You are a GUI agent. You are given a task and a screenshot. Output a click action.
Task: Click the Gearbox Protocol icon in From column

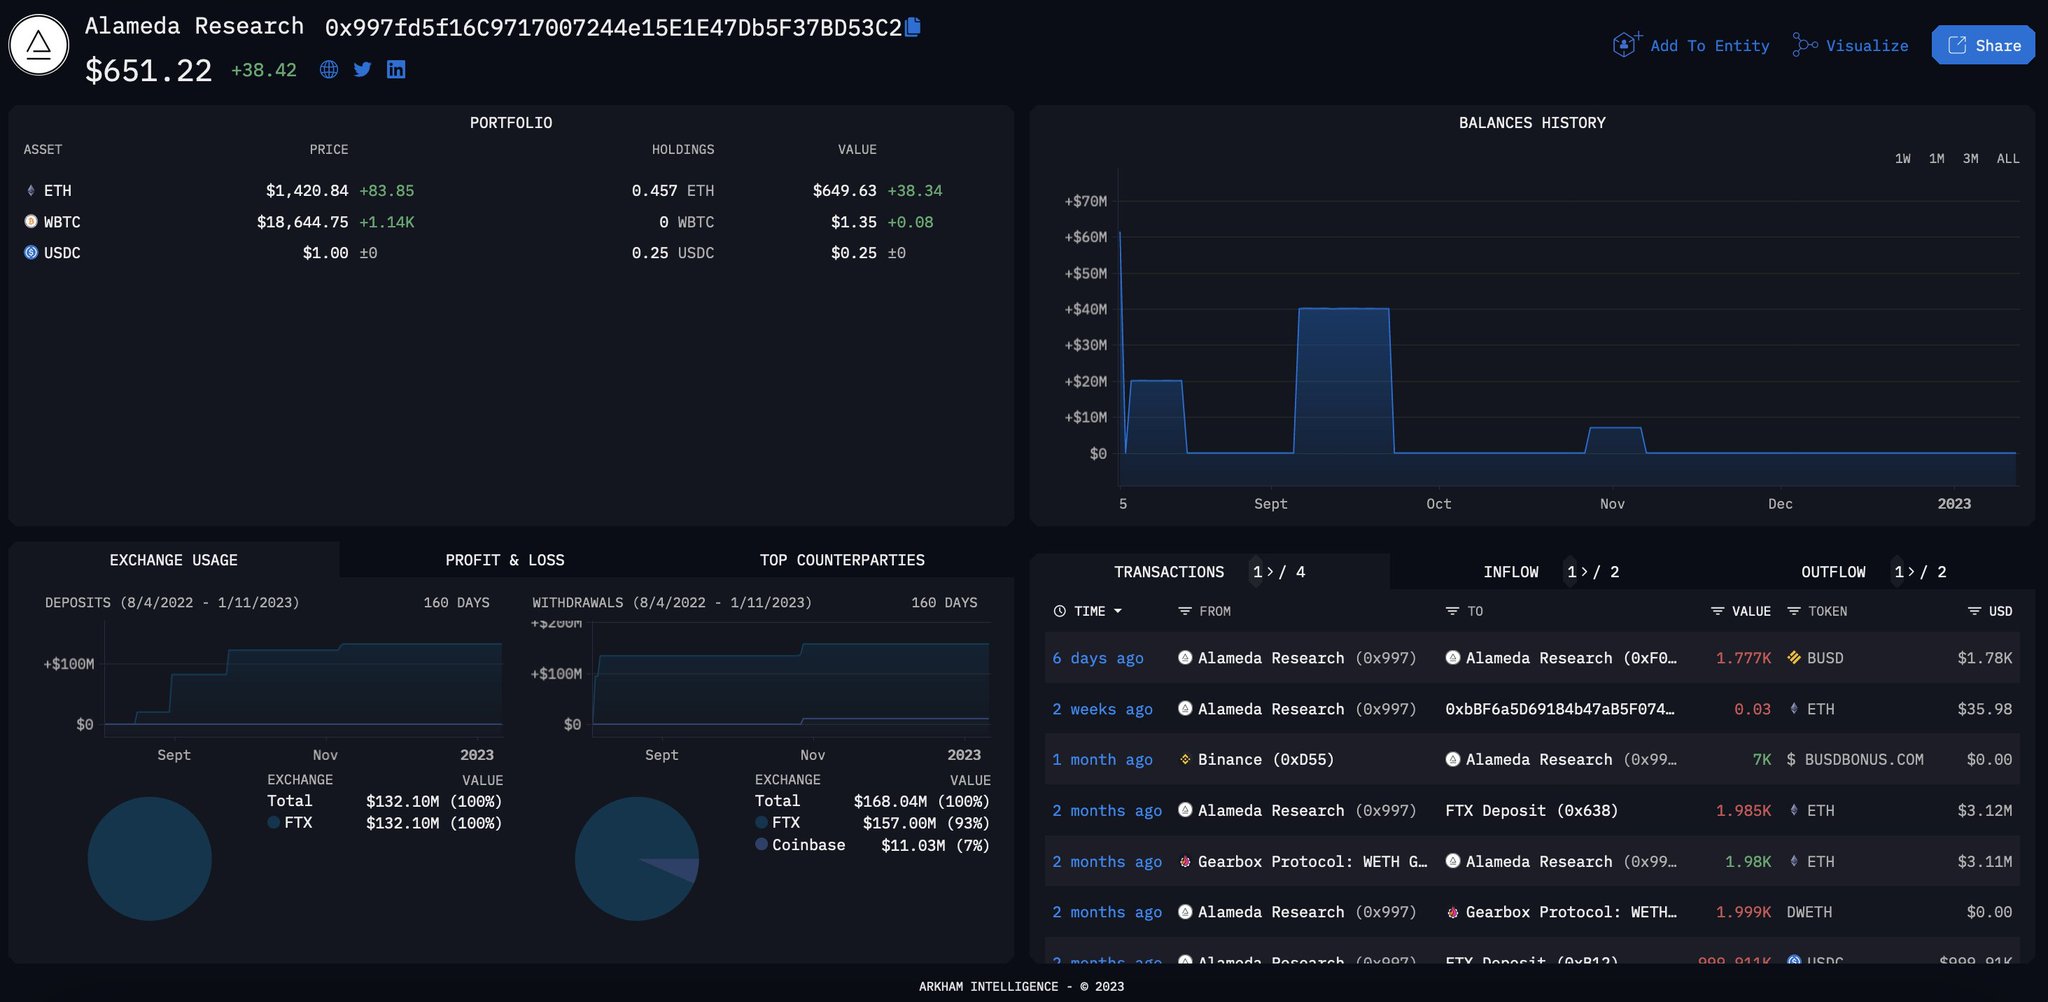[1185, 861]
